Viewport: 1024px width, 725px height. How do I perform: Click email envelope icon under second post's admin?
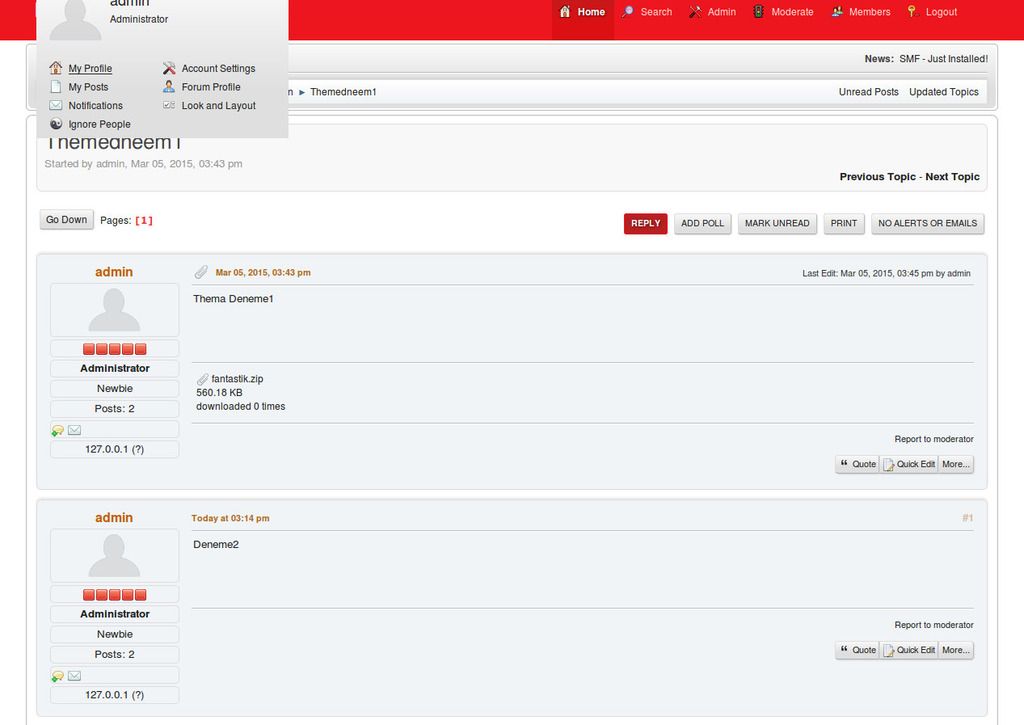[74, 675]
